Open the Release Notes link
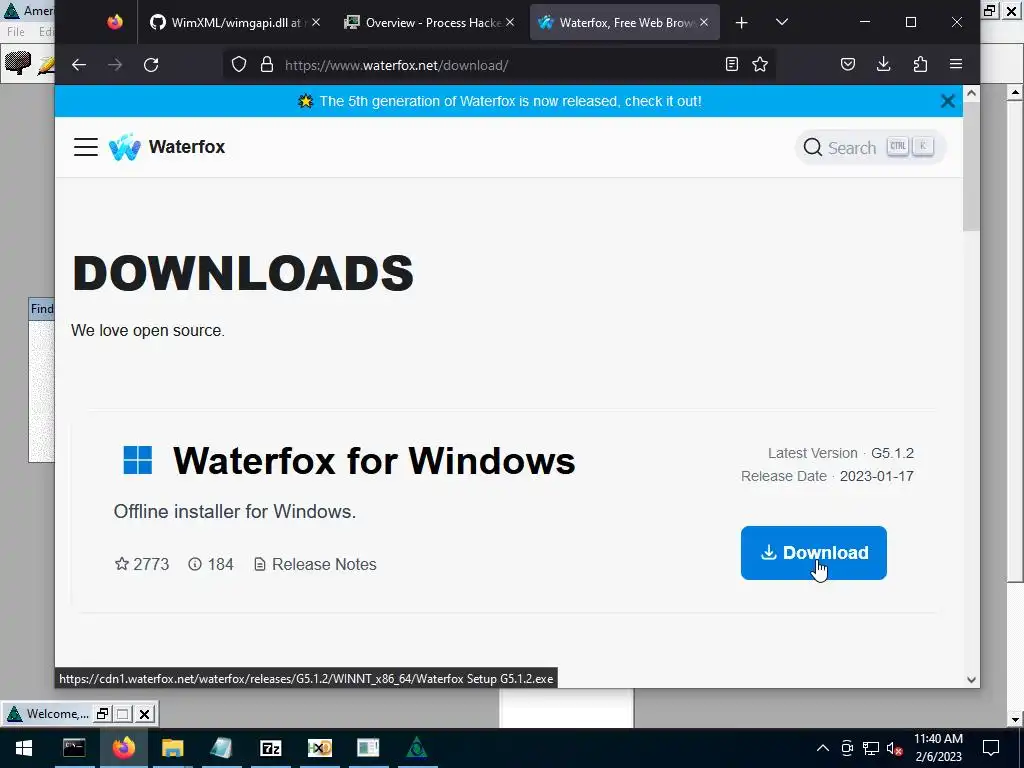Image resolution: width=1024 pixels, height=768 pixels. click(x=315, y=564)
